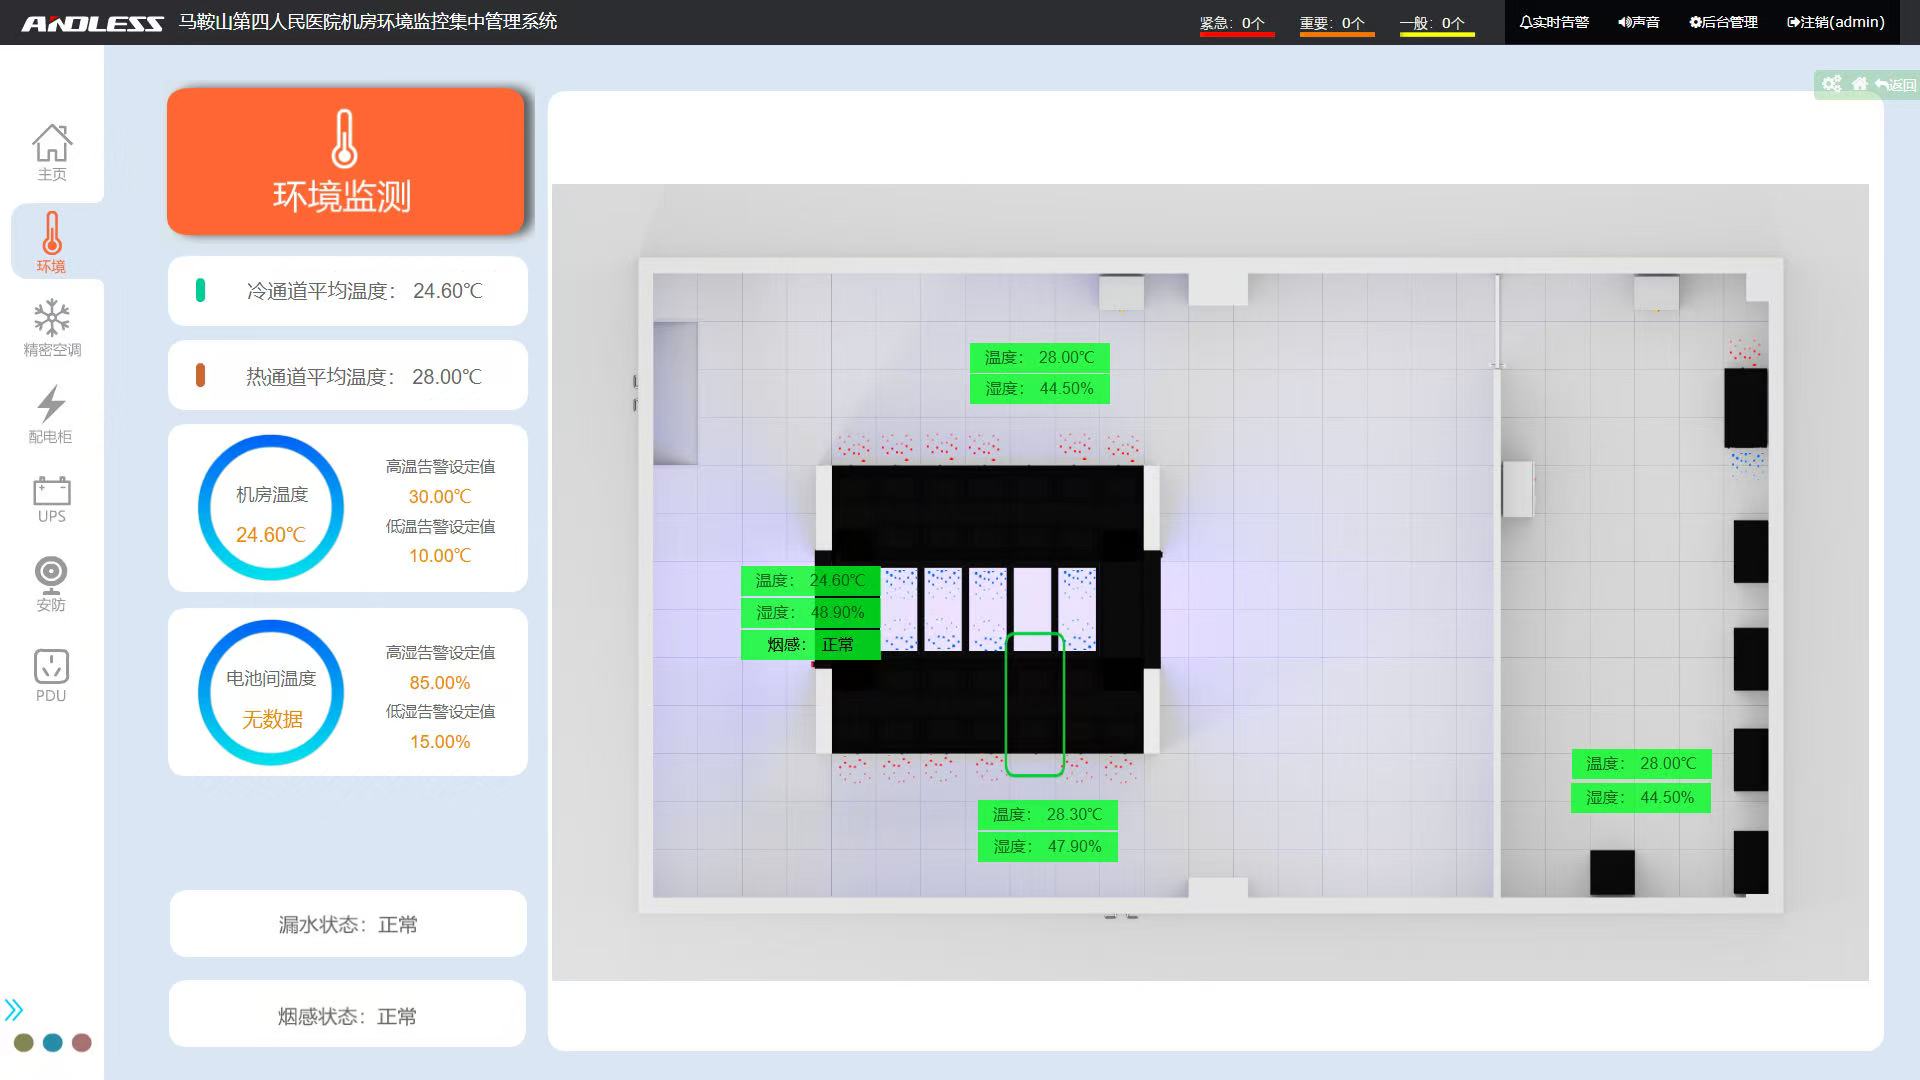Image resolution: width=1920 pixels, height=1080 pixels.
Task: Select the blue theme dot
Action: point(53,1043)
